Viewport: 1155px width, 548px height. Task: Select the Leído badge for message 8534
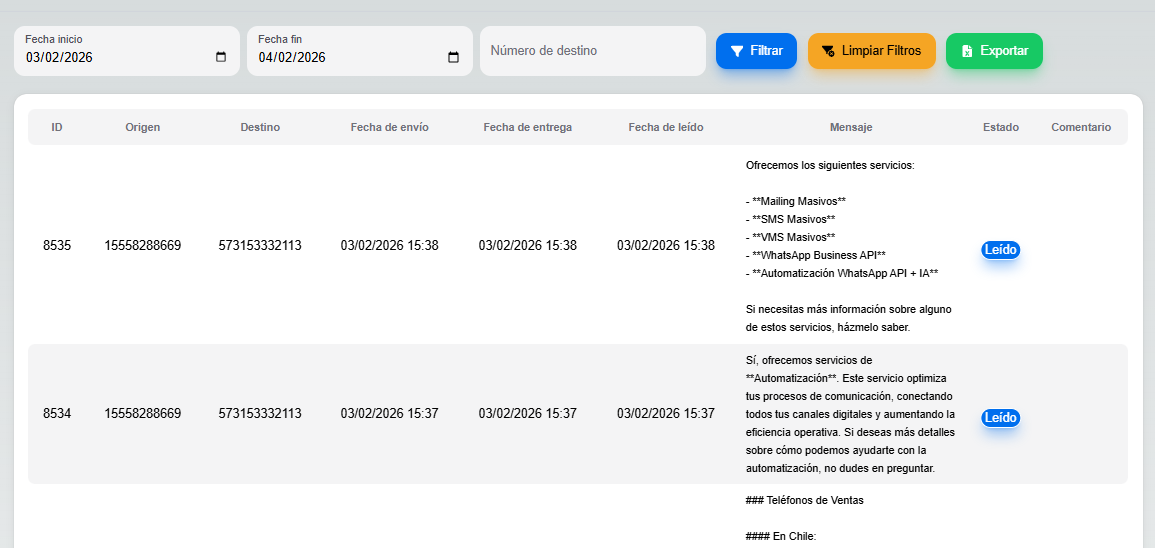click(x=1000, y=418)
